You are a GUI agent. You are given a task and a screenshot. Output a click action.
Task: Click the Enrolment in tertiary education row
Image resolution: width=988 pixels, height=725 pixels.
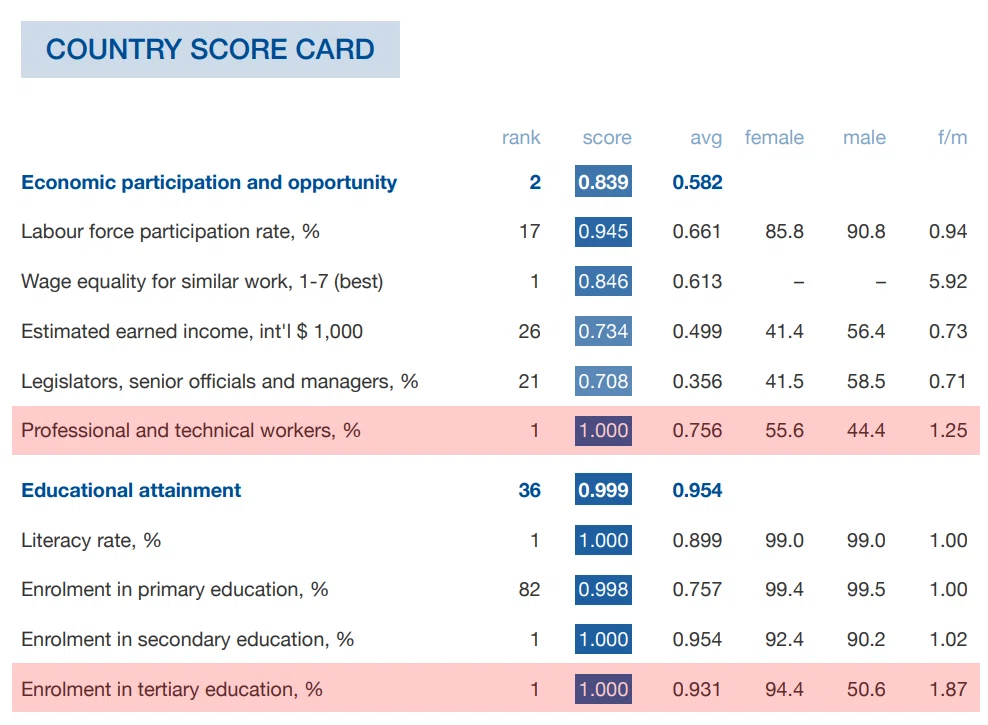(x=496, y=688)
